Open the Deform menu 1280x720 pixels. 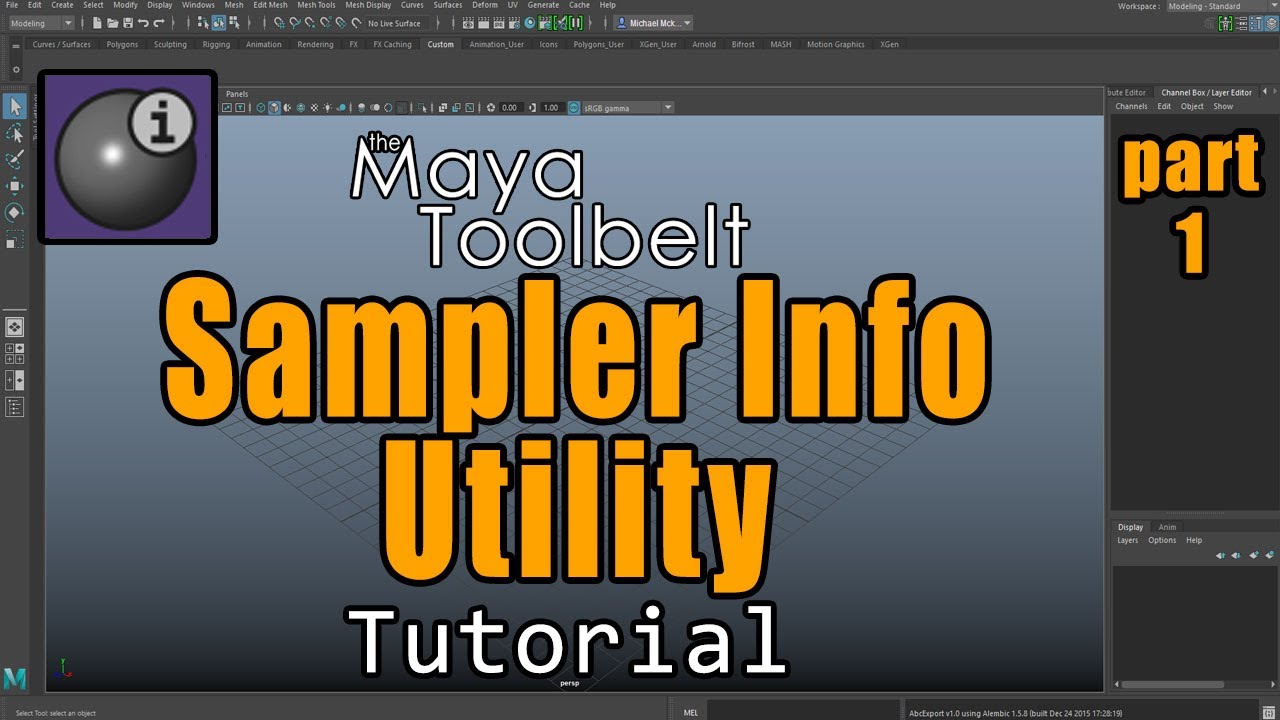point(485,5)
